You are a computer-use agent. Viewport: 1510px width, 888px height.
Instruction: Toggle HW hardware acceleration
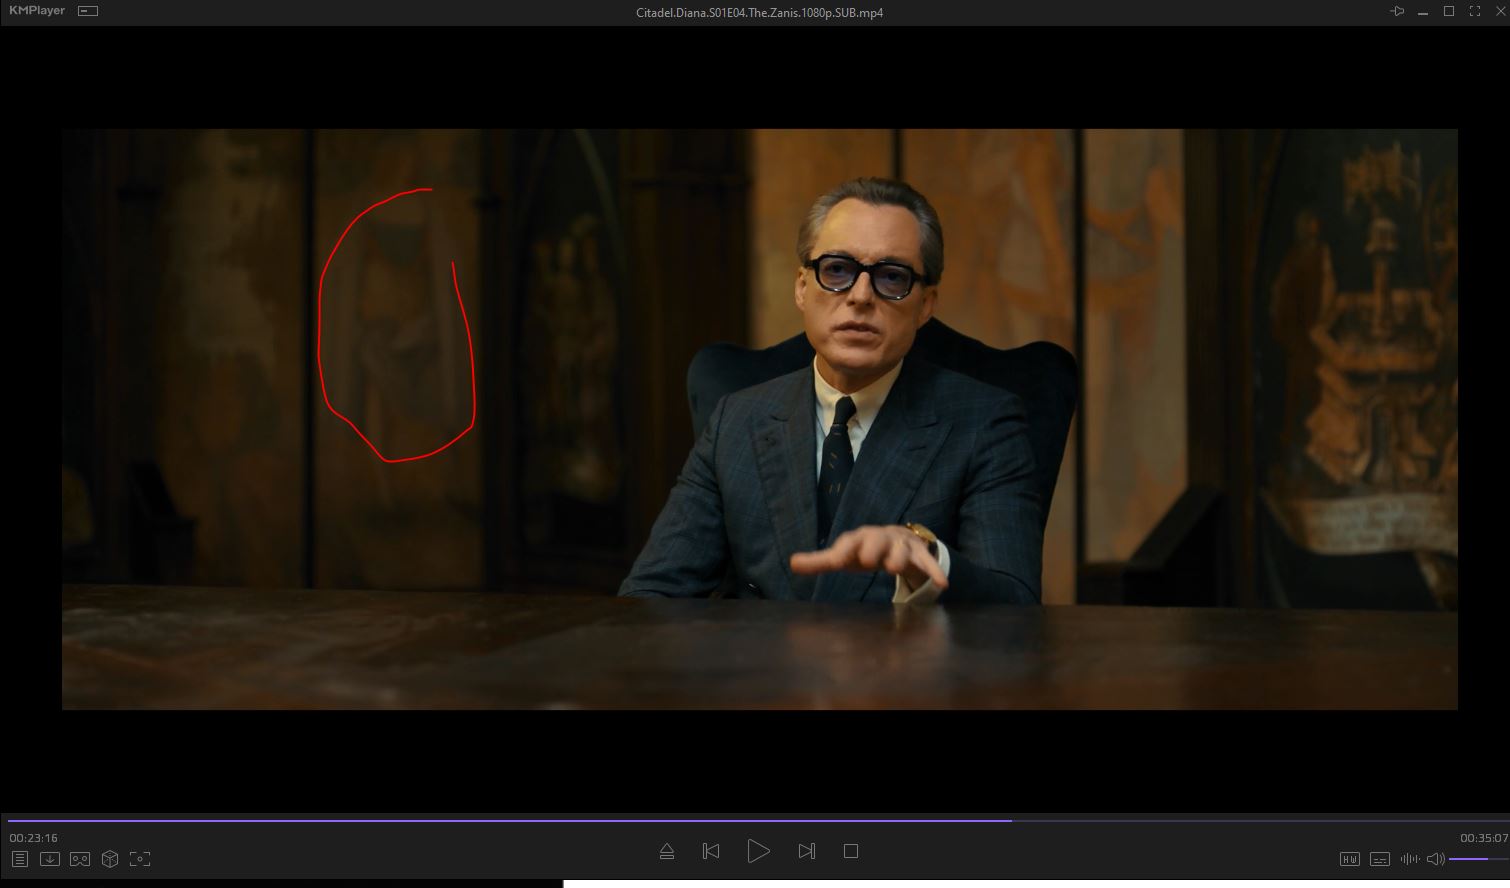[1349, 859]
